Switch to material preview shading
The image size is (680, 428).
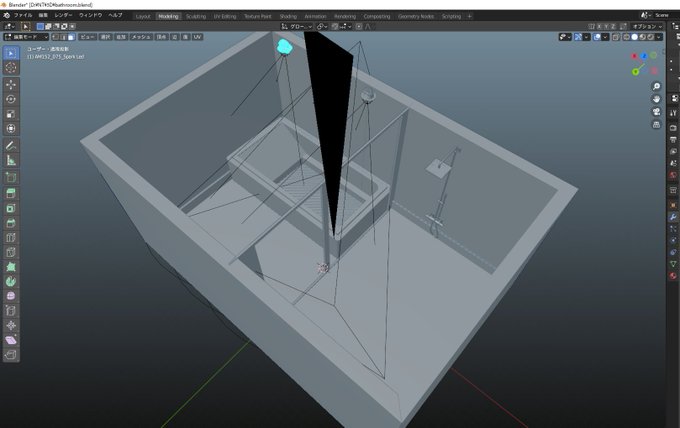[x=642, y=37]
